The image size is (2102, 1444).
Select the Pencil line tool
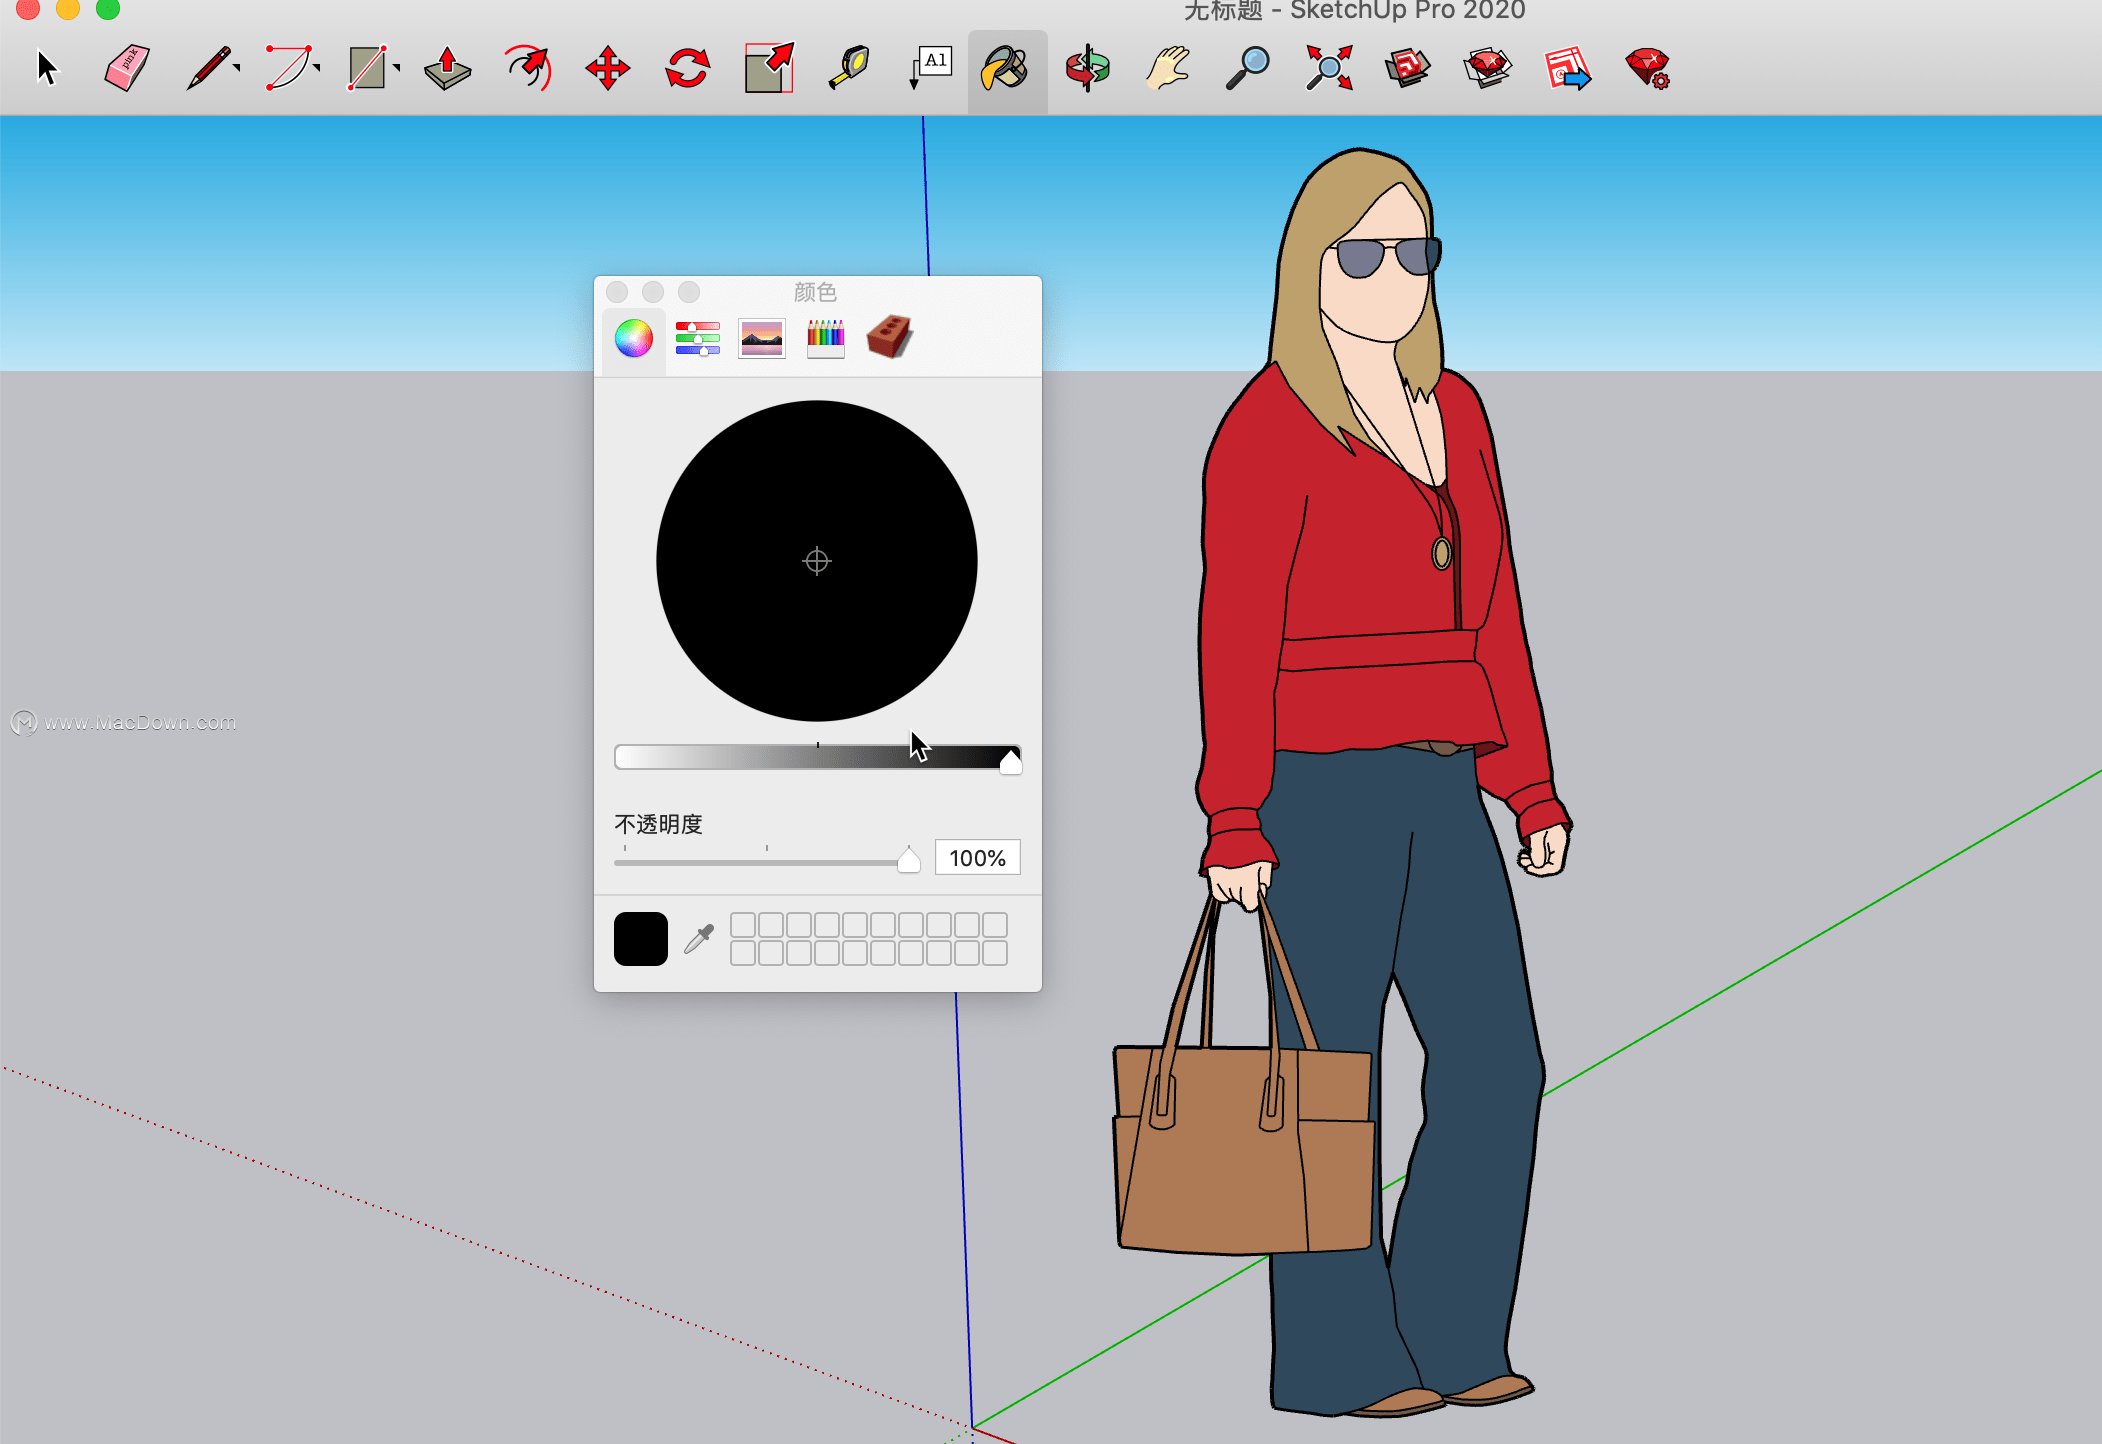208,69
